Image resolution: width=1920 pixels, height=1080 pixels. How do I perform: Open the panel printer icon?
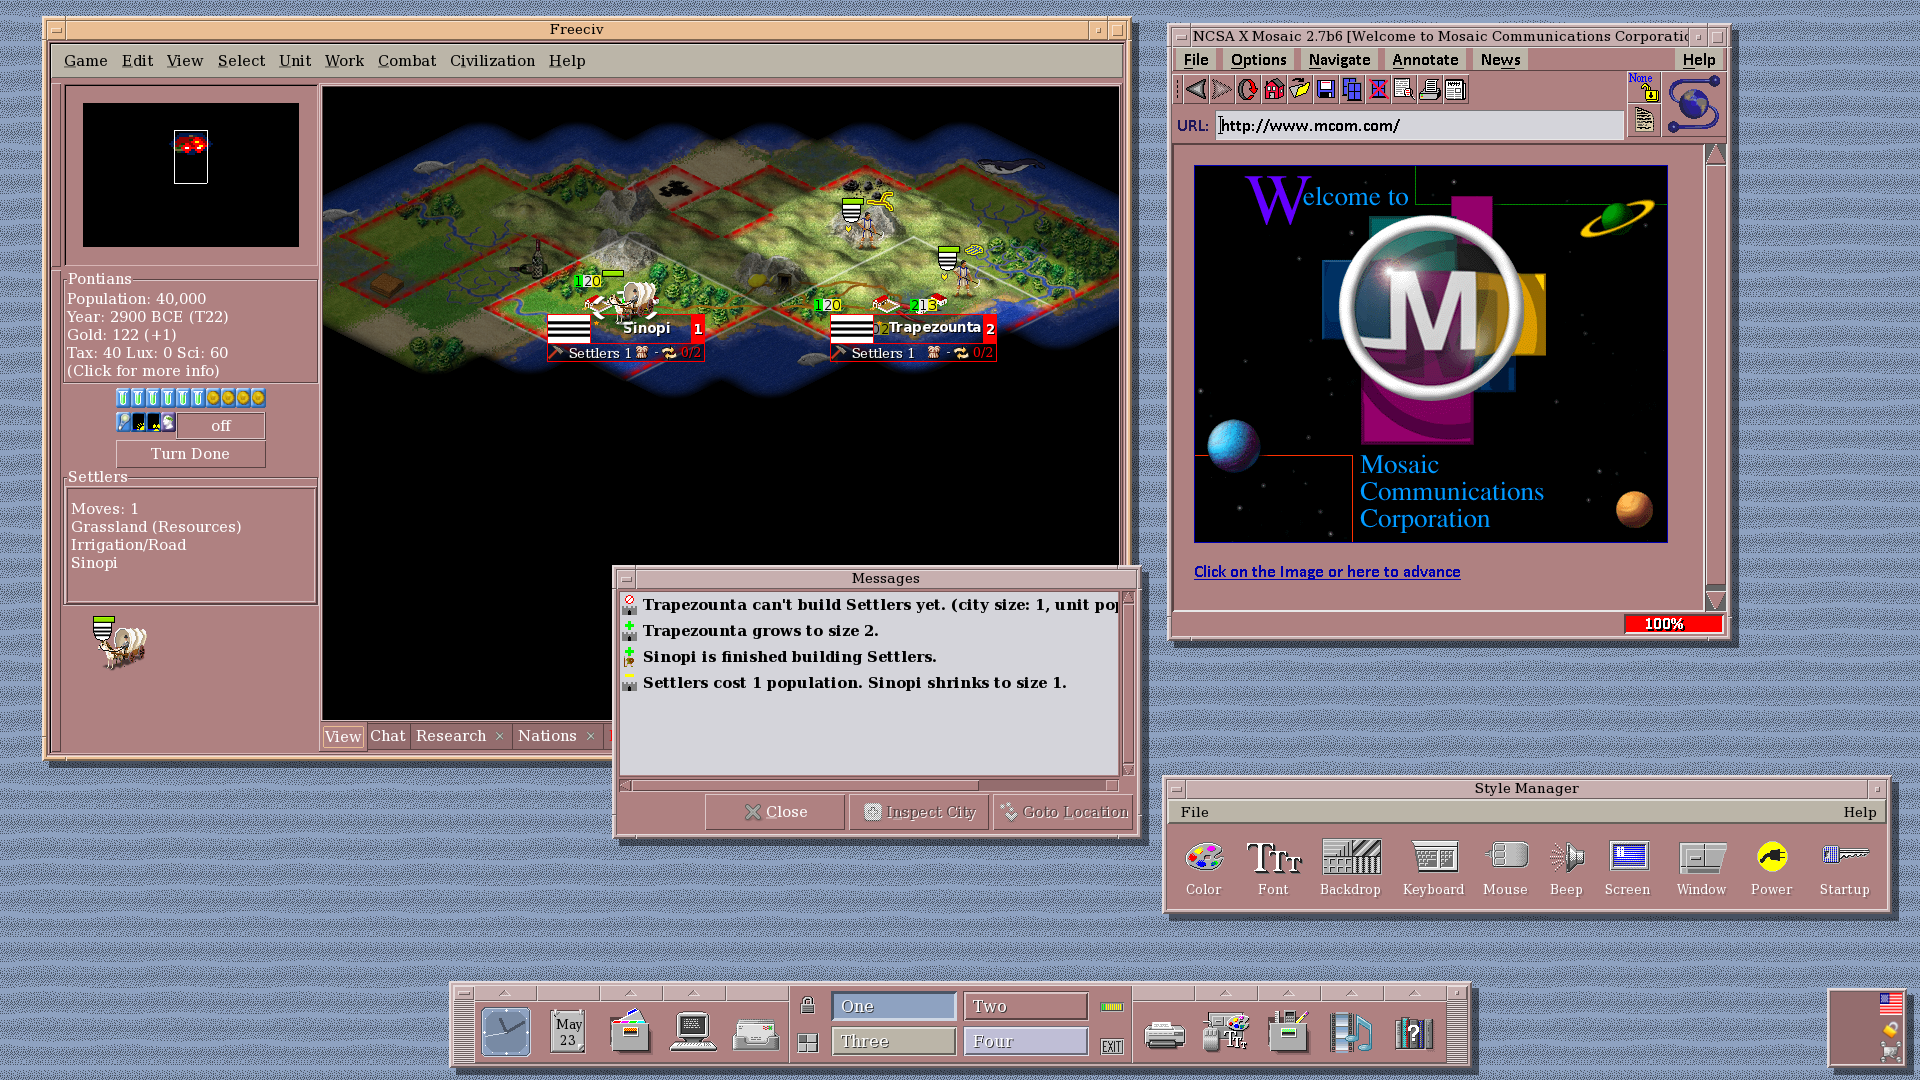click(1164, 1034)
